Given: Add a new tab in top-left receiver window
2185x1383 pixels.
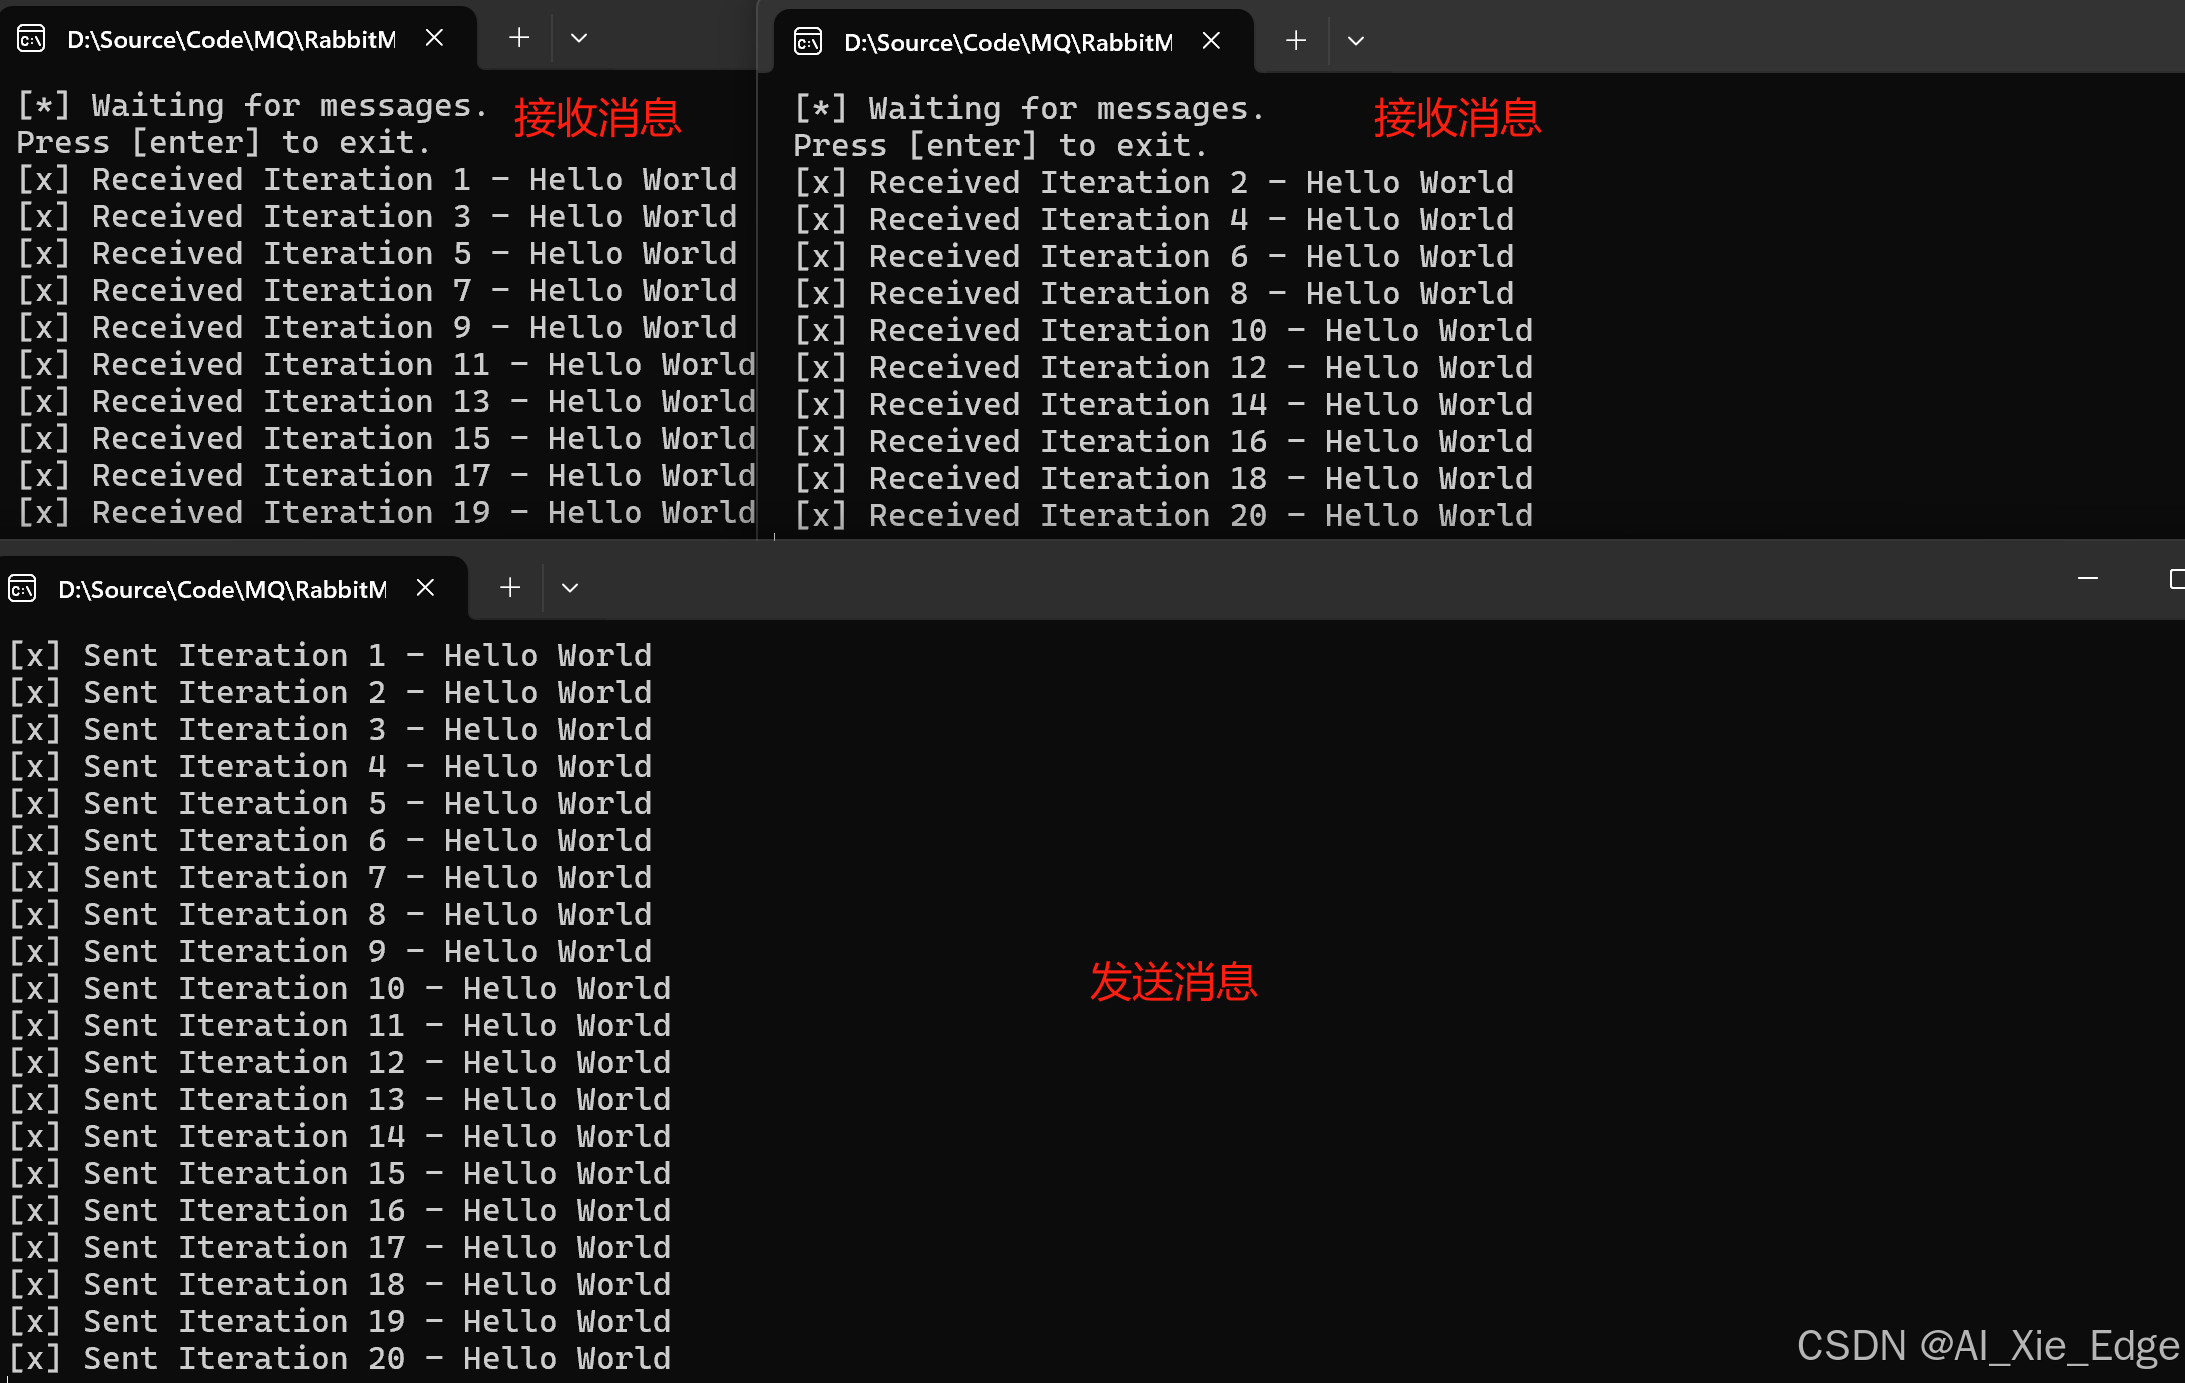Looking at the screenshot, I should (x=518, y=38).
